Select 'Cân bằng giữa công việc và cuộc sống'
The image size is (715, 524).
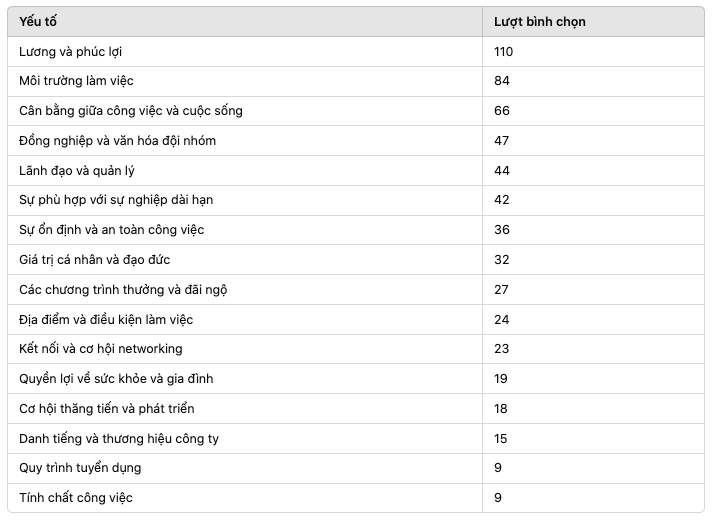pyautogui.click(x=131, y=111)
